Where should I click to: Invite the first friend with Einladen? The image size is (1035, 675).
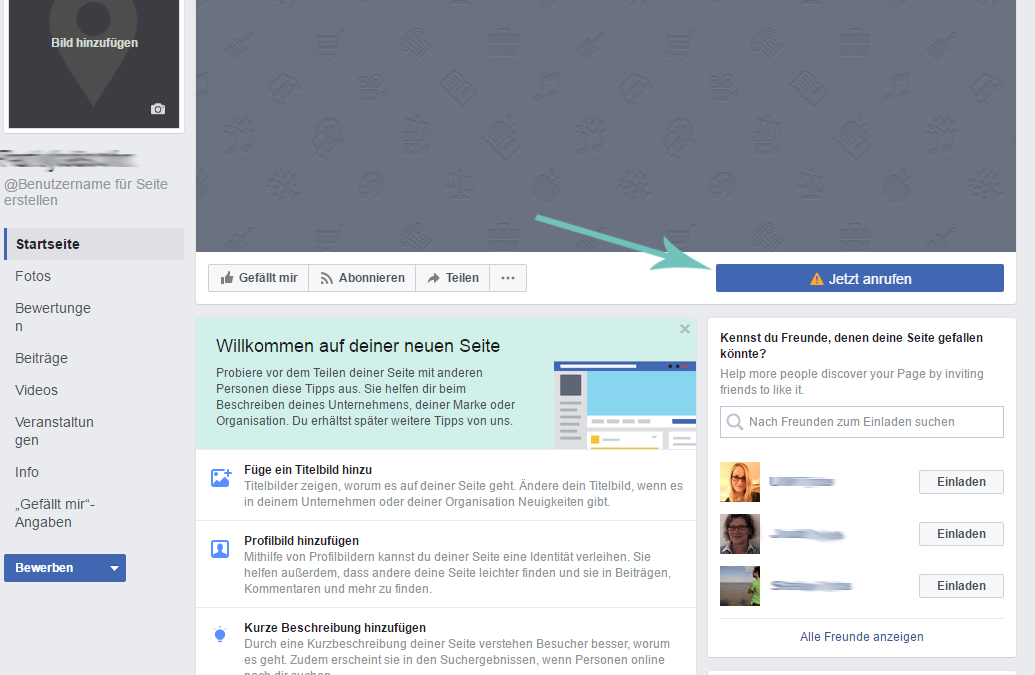coord(961,482)
